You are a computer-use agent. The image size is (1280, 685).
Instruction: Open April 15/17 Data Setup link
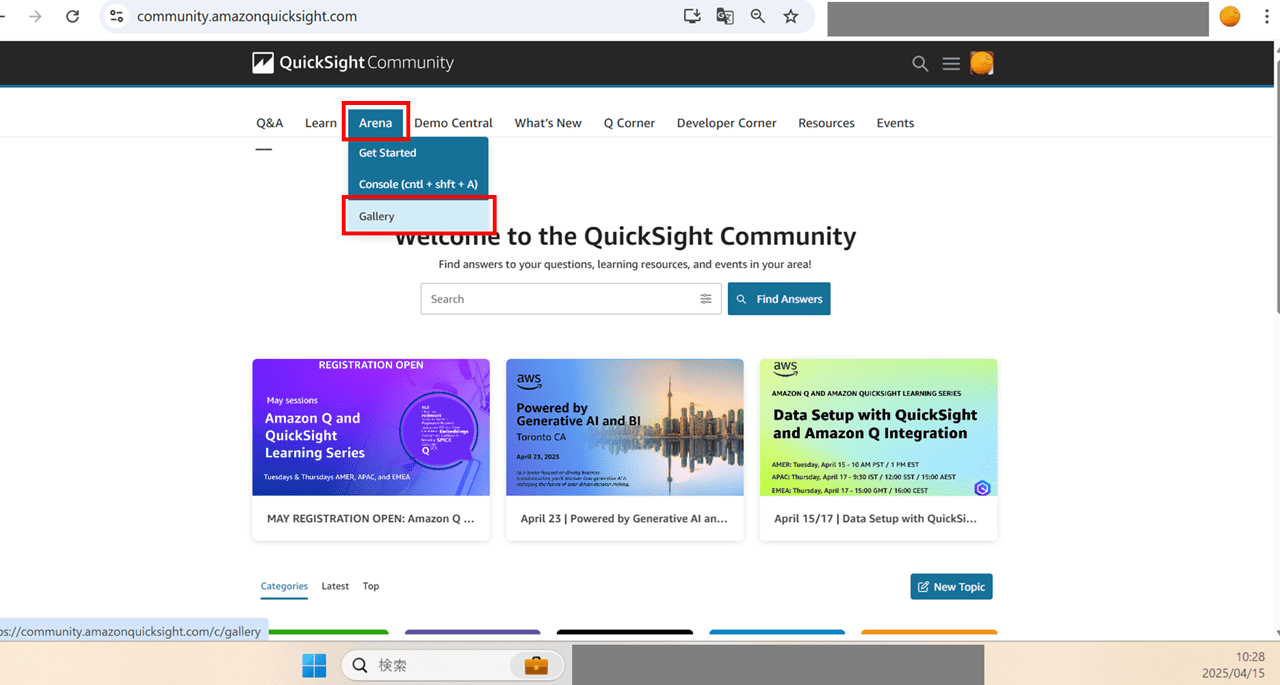(876, 519)
